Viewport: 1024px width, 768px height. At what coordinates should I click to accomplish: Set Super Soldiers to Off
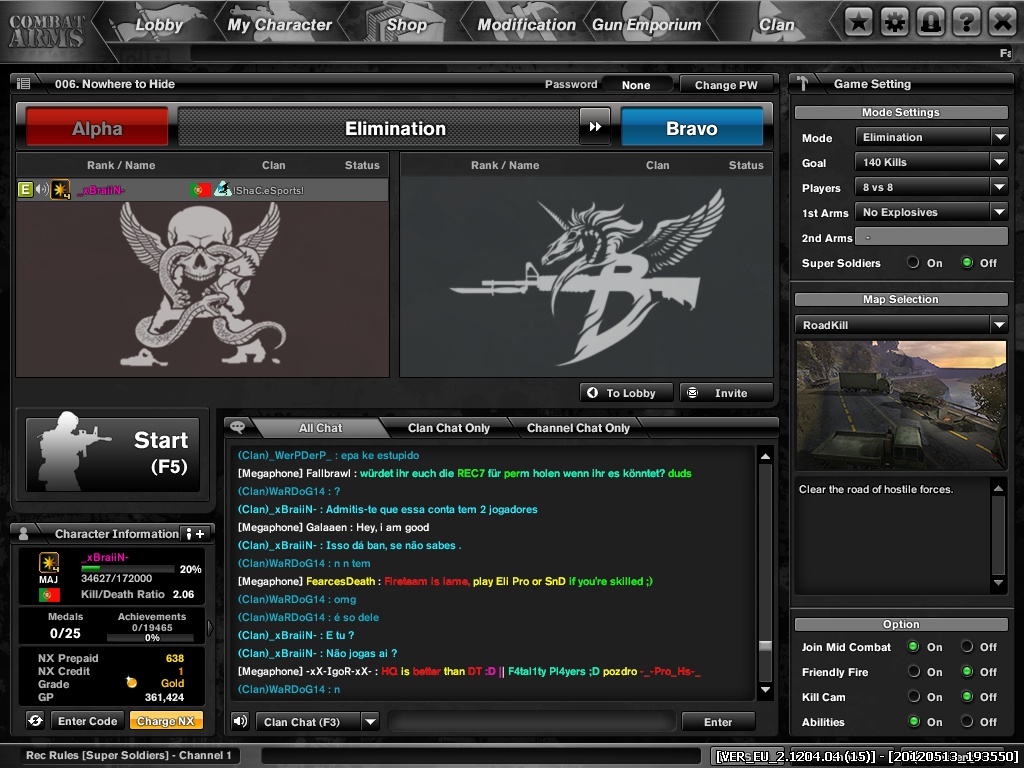(x=967, y=263)
